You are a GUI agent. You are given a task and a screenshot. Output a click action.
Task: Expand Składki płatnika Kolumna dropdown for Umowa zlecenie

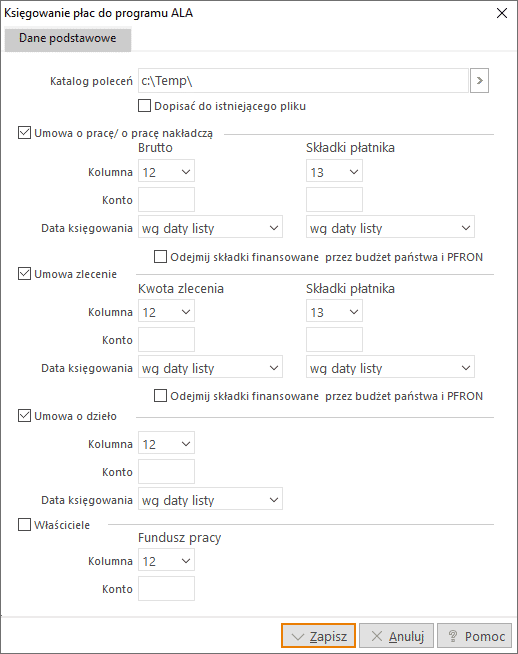point(334,312)
